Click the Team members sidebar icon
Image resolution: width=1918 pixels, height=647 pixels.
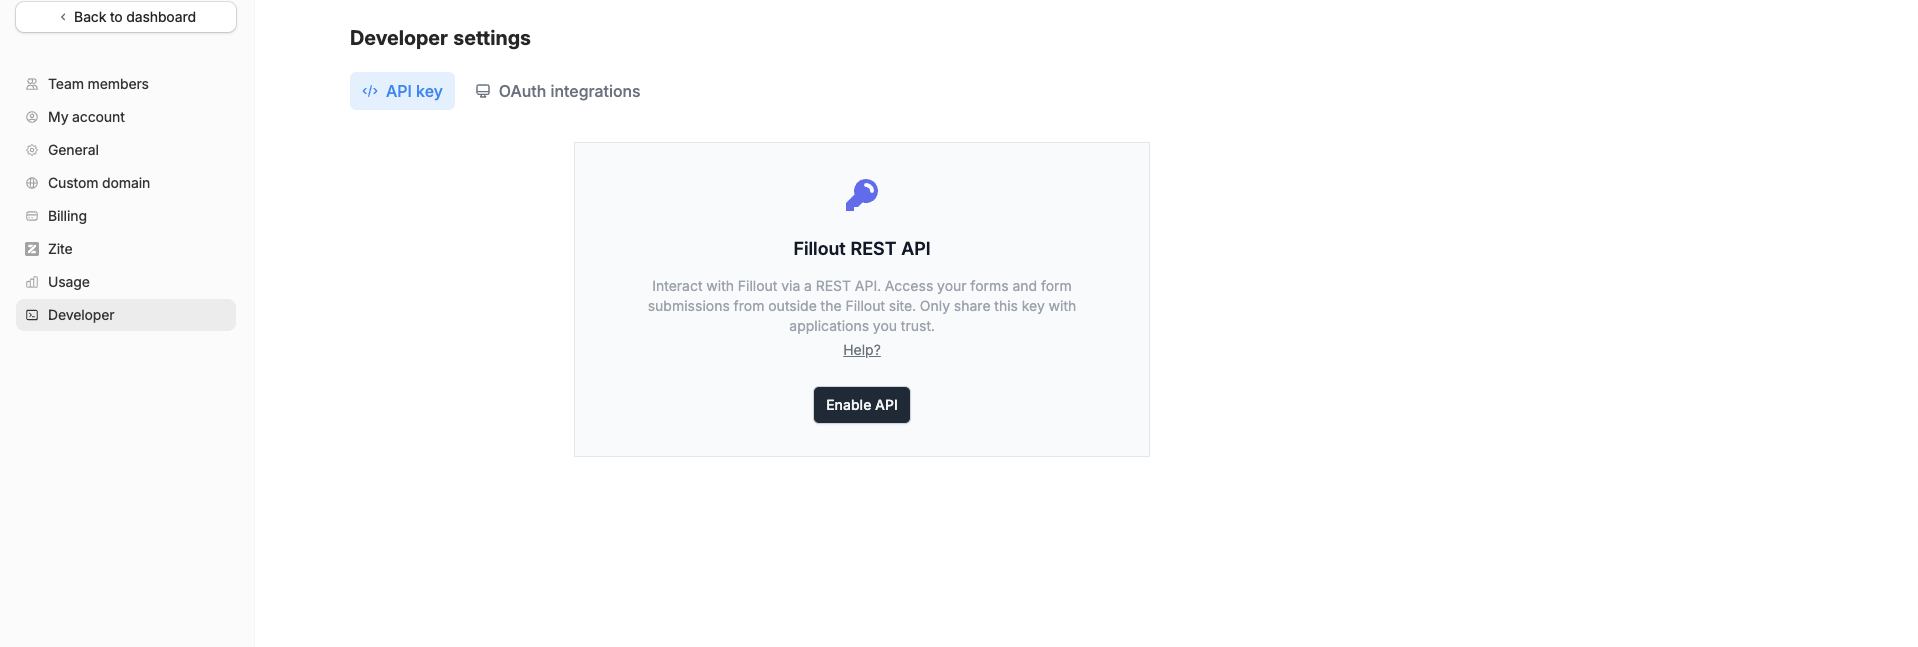(32, 84)
